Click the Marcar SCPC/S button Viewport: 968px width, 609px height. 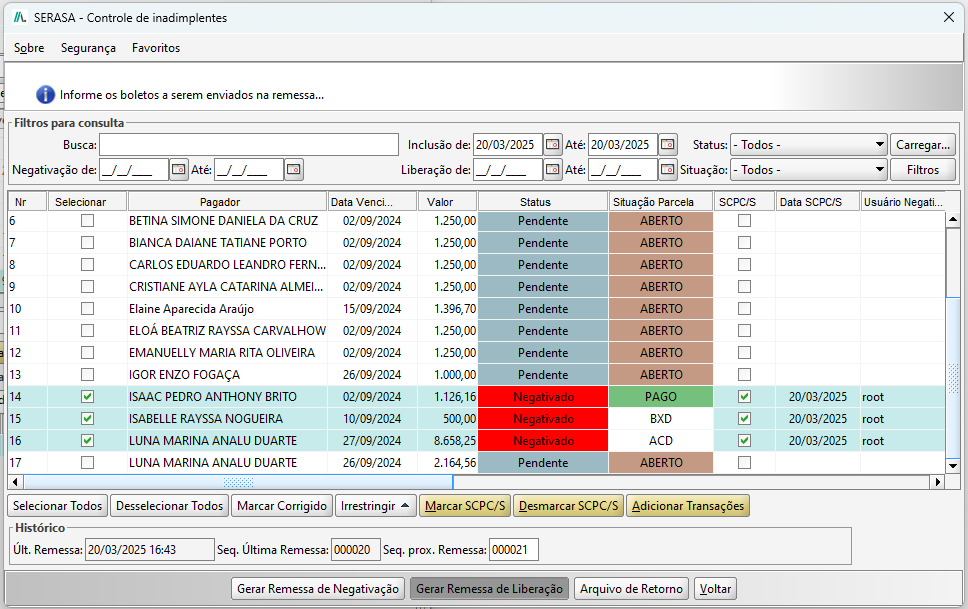[x=465, y=506]
